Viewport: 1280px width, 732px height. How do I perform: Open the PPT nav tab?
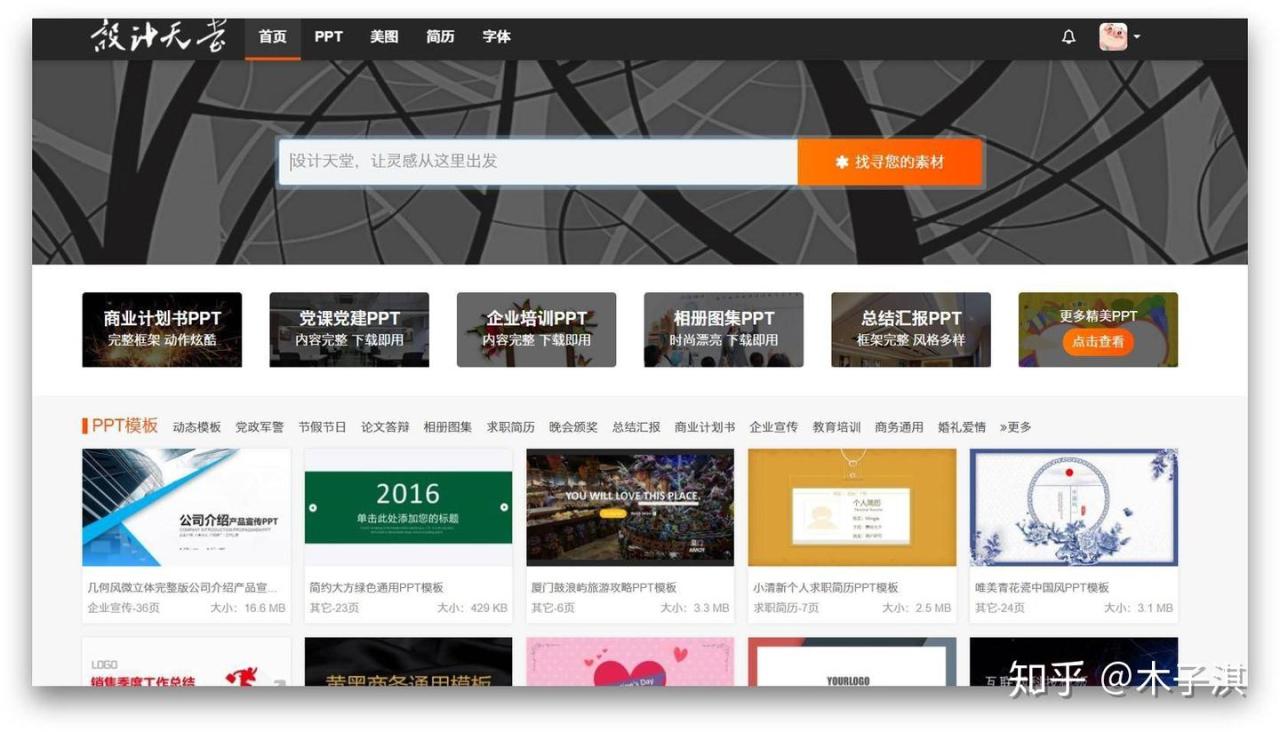tap(328, 37)
